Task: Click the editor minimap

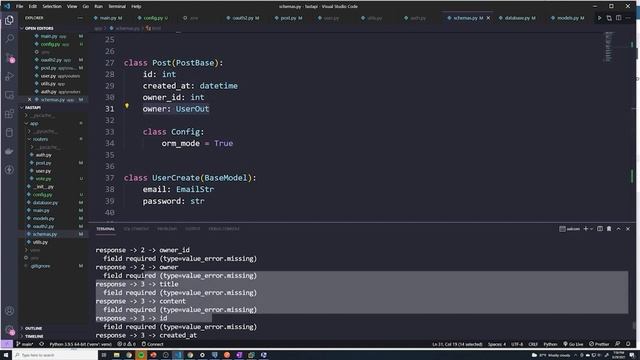Action: click(609, 47)
